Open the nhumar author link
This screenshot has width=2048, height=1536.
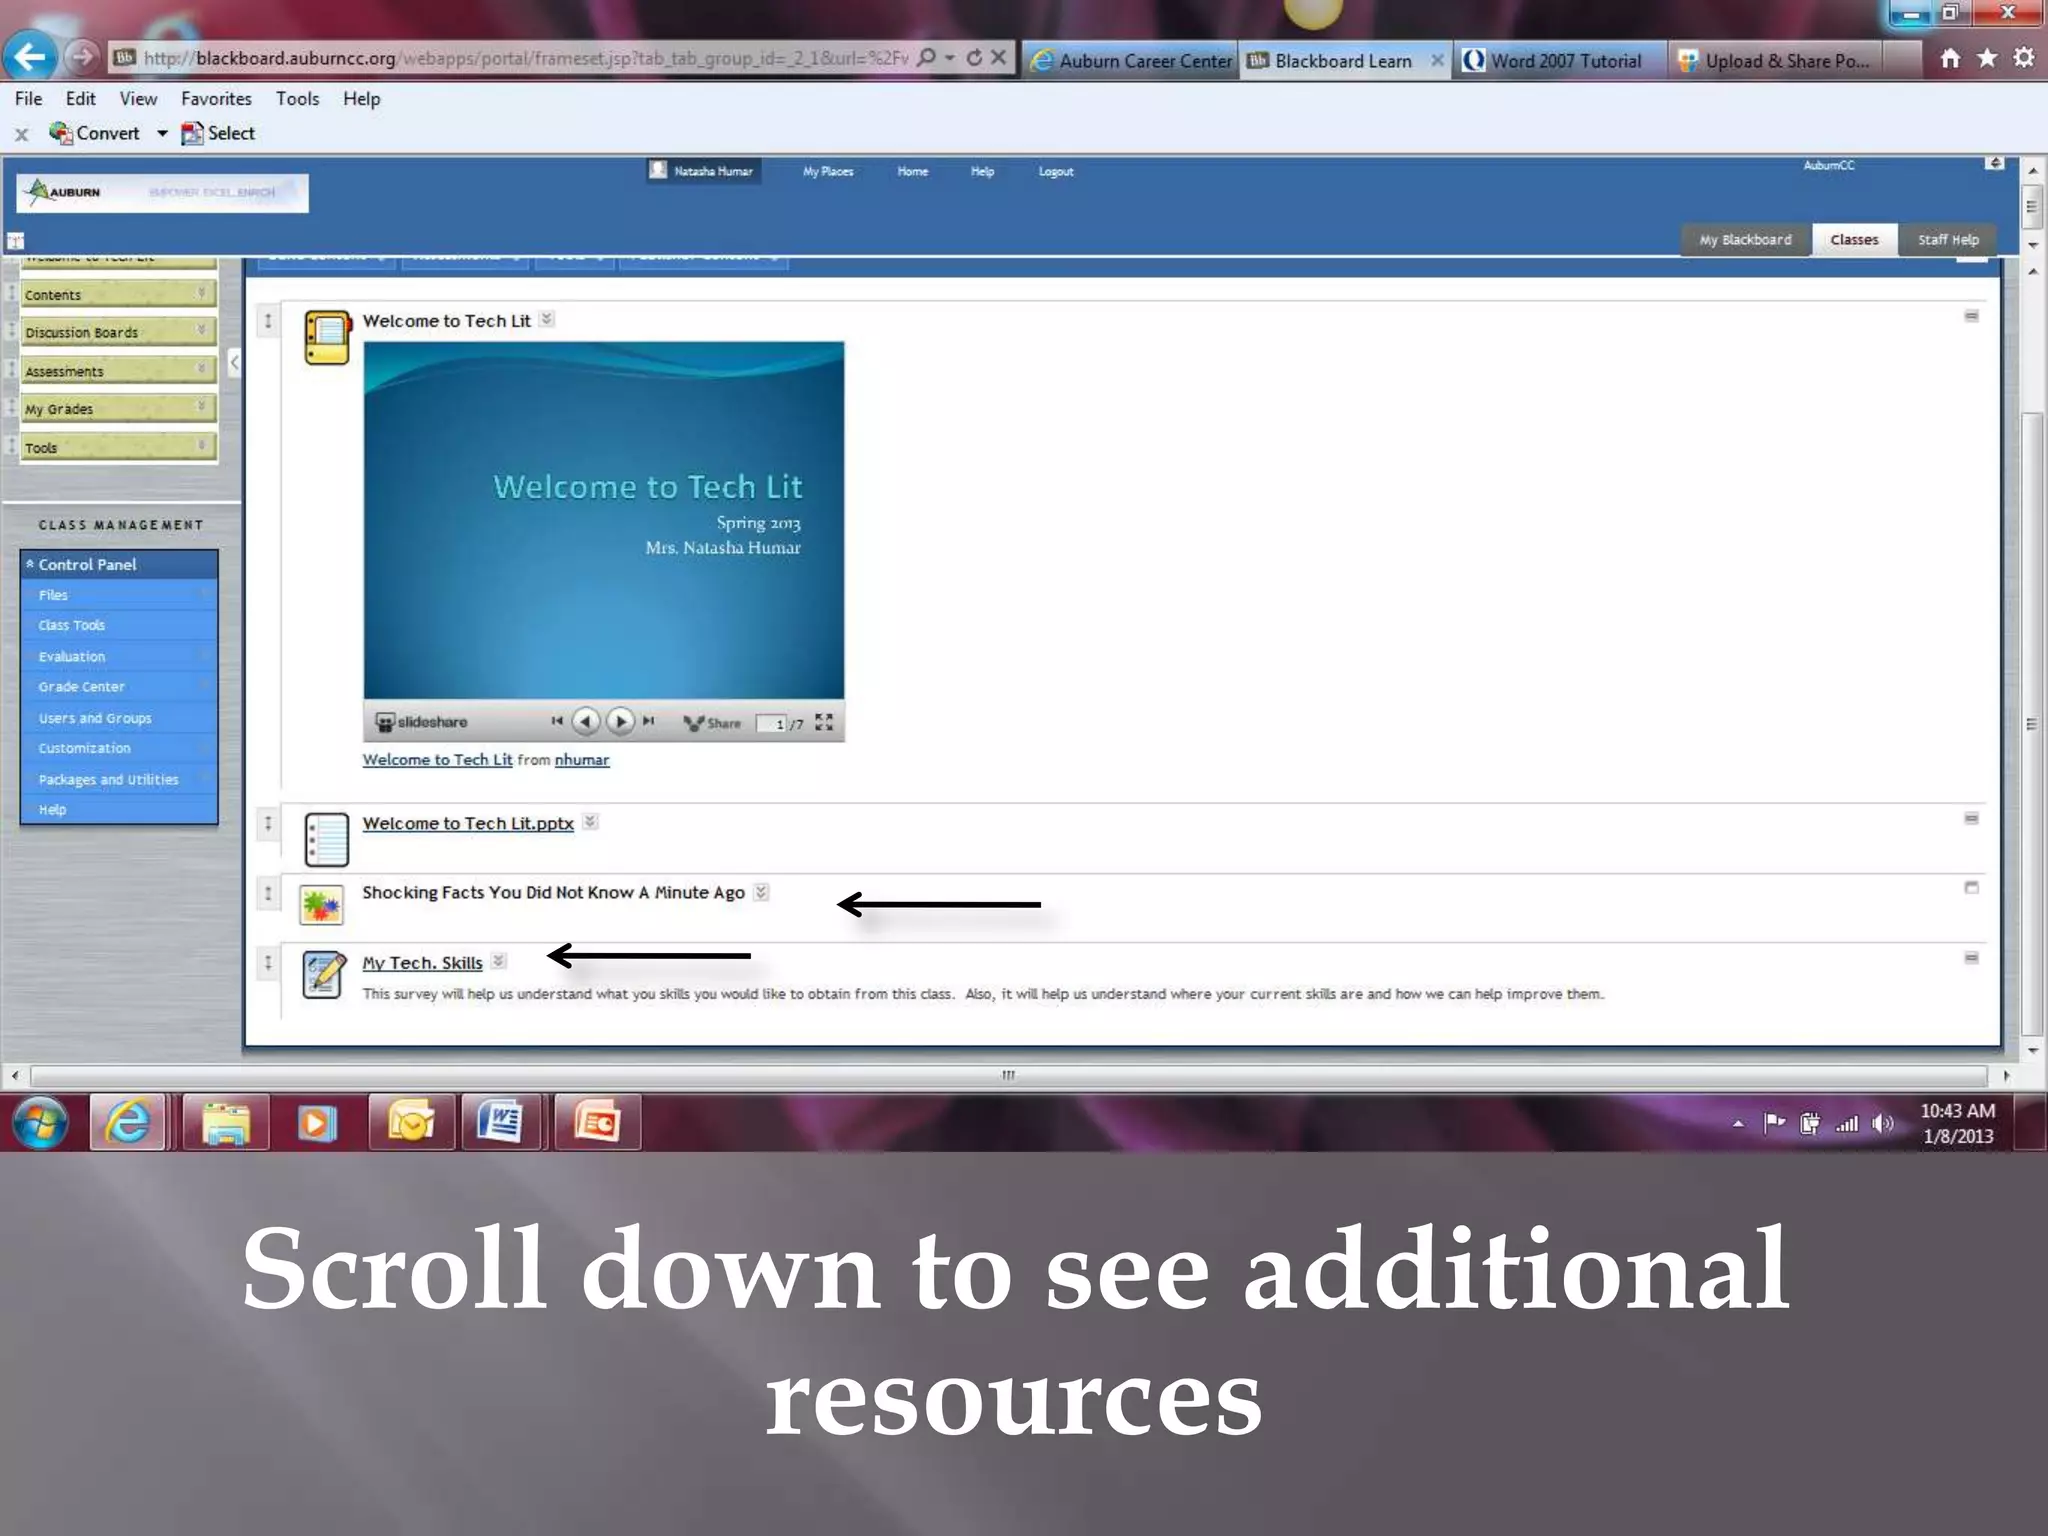[x=582, y=760]
